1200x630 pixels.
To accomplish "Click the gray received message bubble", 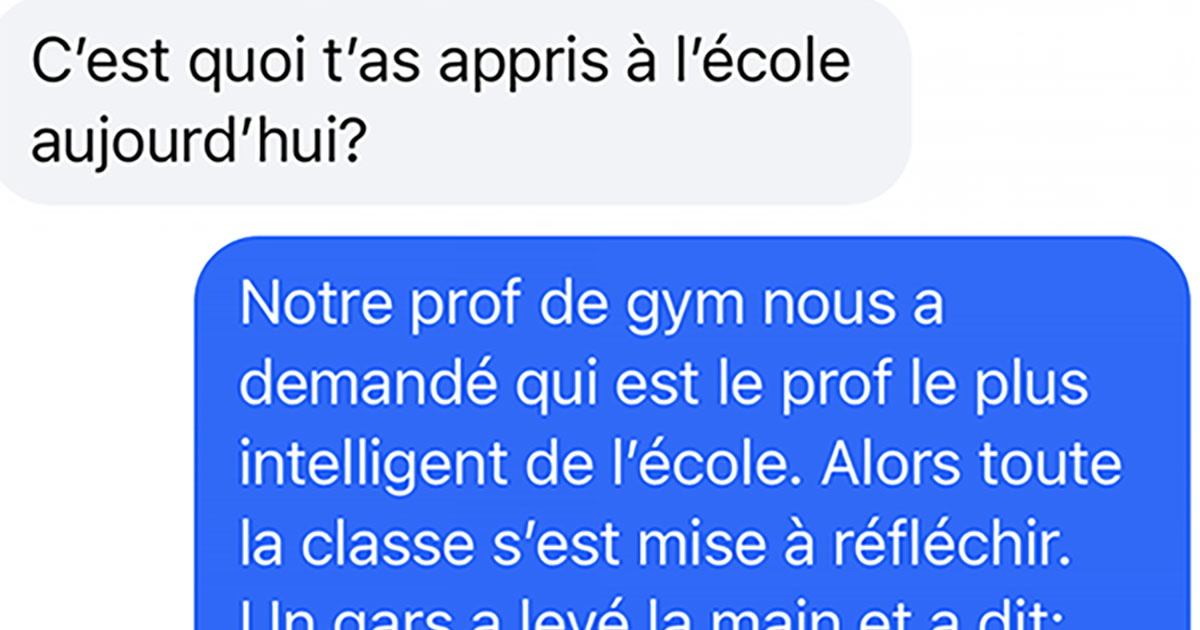I will 455,100.
